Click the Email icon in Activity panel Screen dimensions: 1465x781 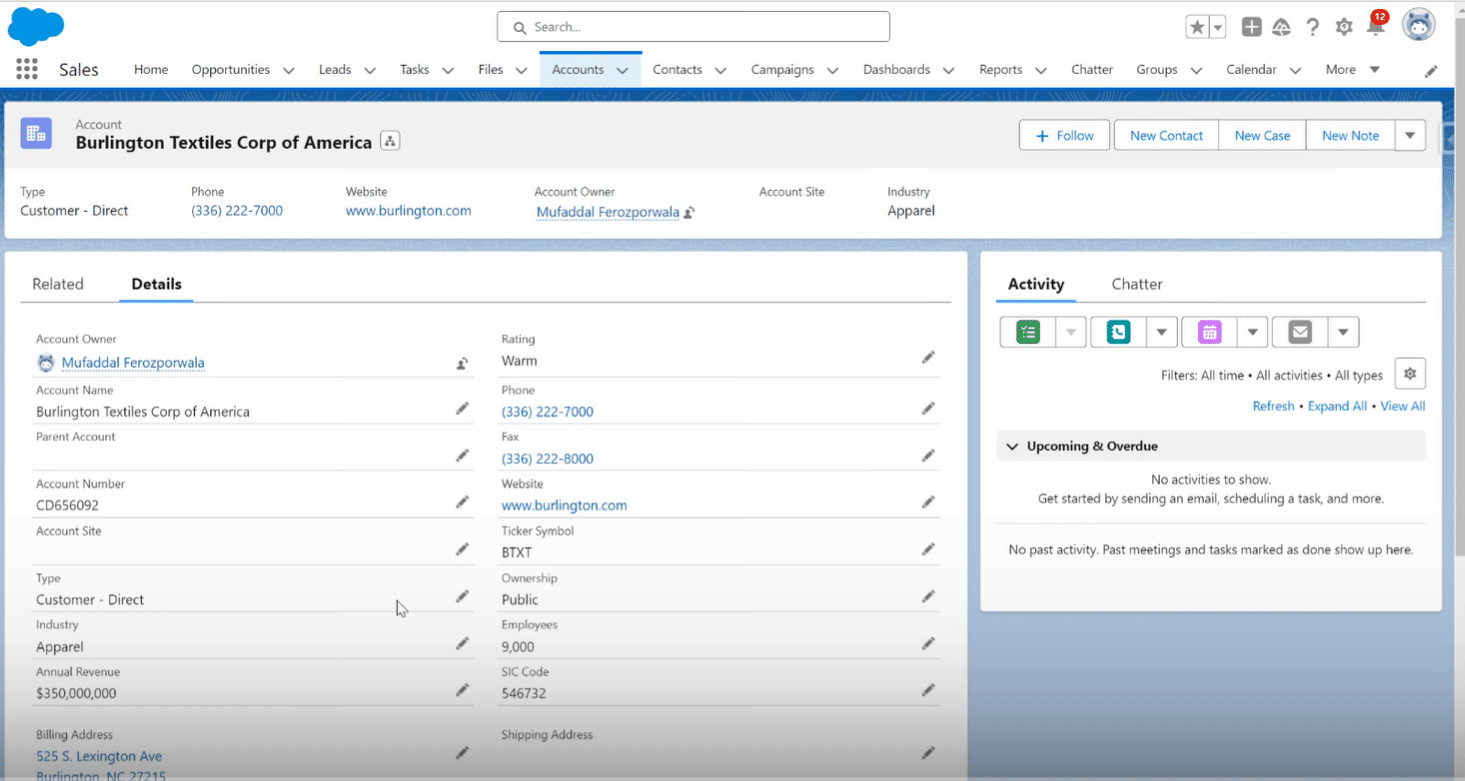click(x=1300, y=332)
